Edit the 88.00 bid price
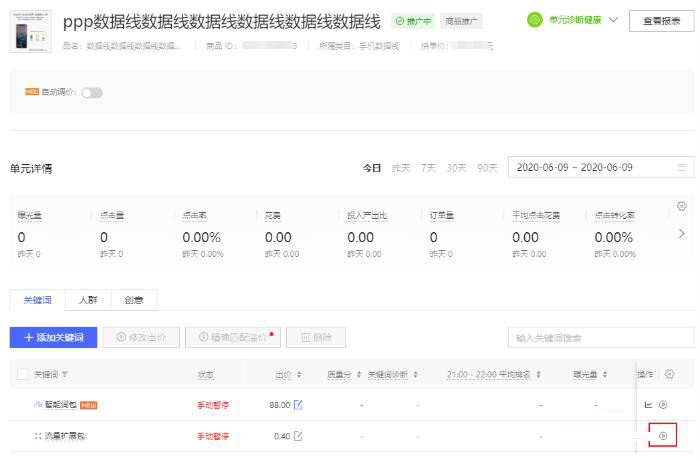The image size is (700, 461). coord(298,405)
